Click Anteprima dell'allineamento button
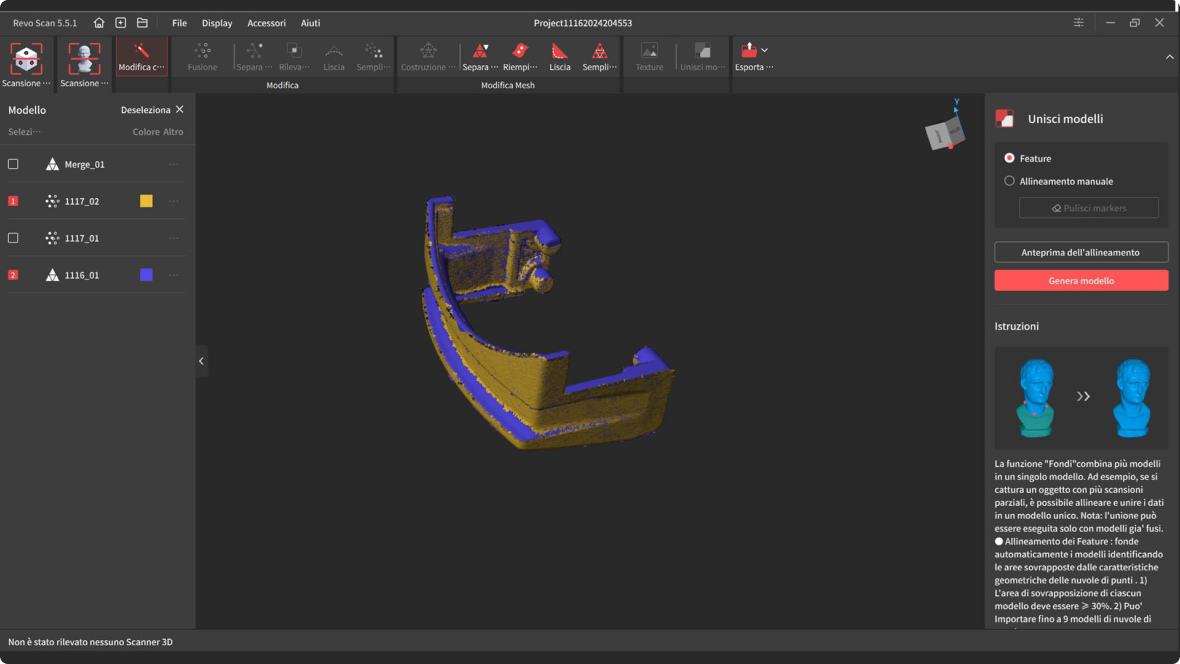1180x664 pixels. pyautogui.click(x=1081, y=252)
